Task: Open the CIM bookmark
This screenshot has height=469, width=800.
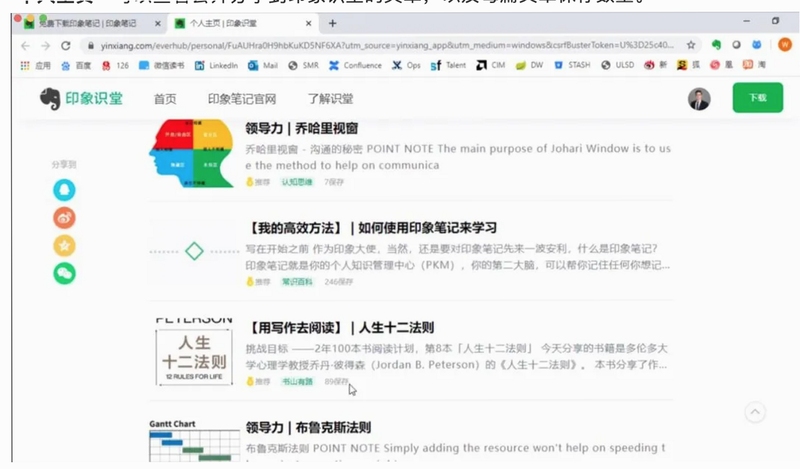Action: pyautogui.click(x=491, y=65)
